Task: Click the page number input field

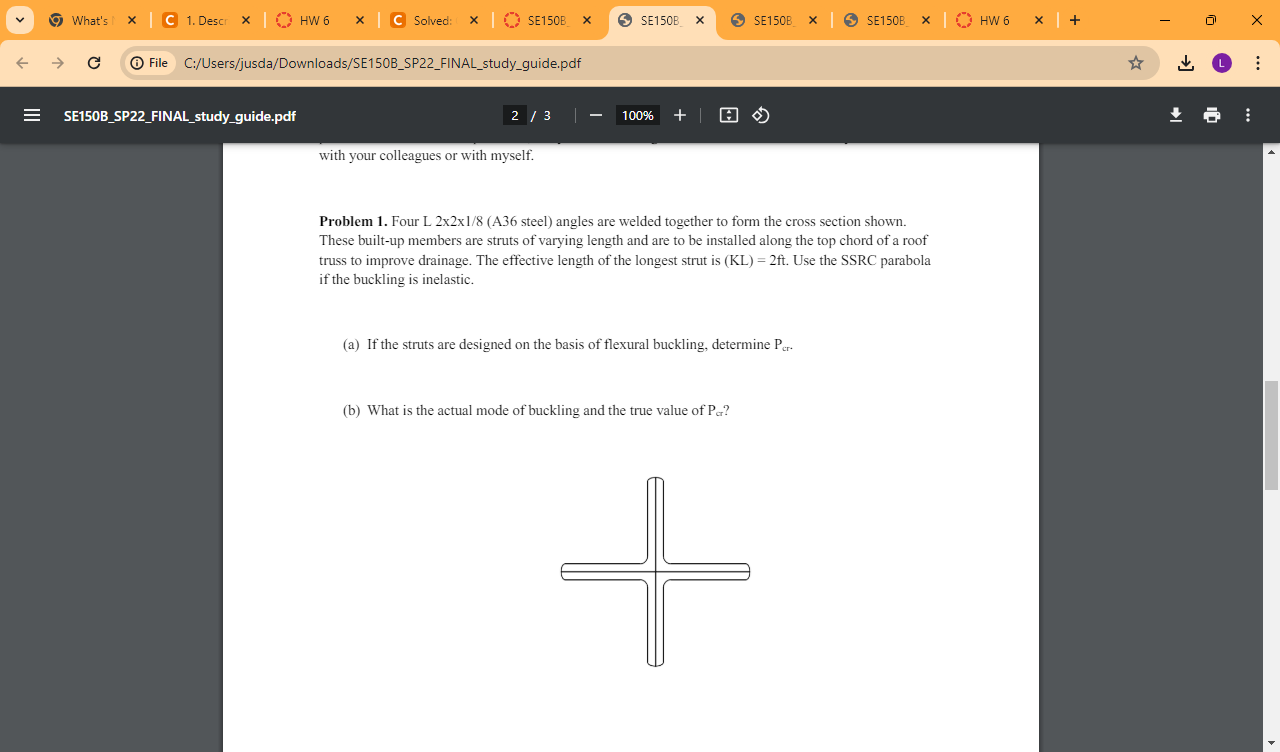Action: coord(515,115)
